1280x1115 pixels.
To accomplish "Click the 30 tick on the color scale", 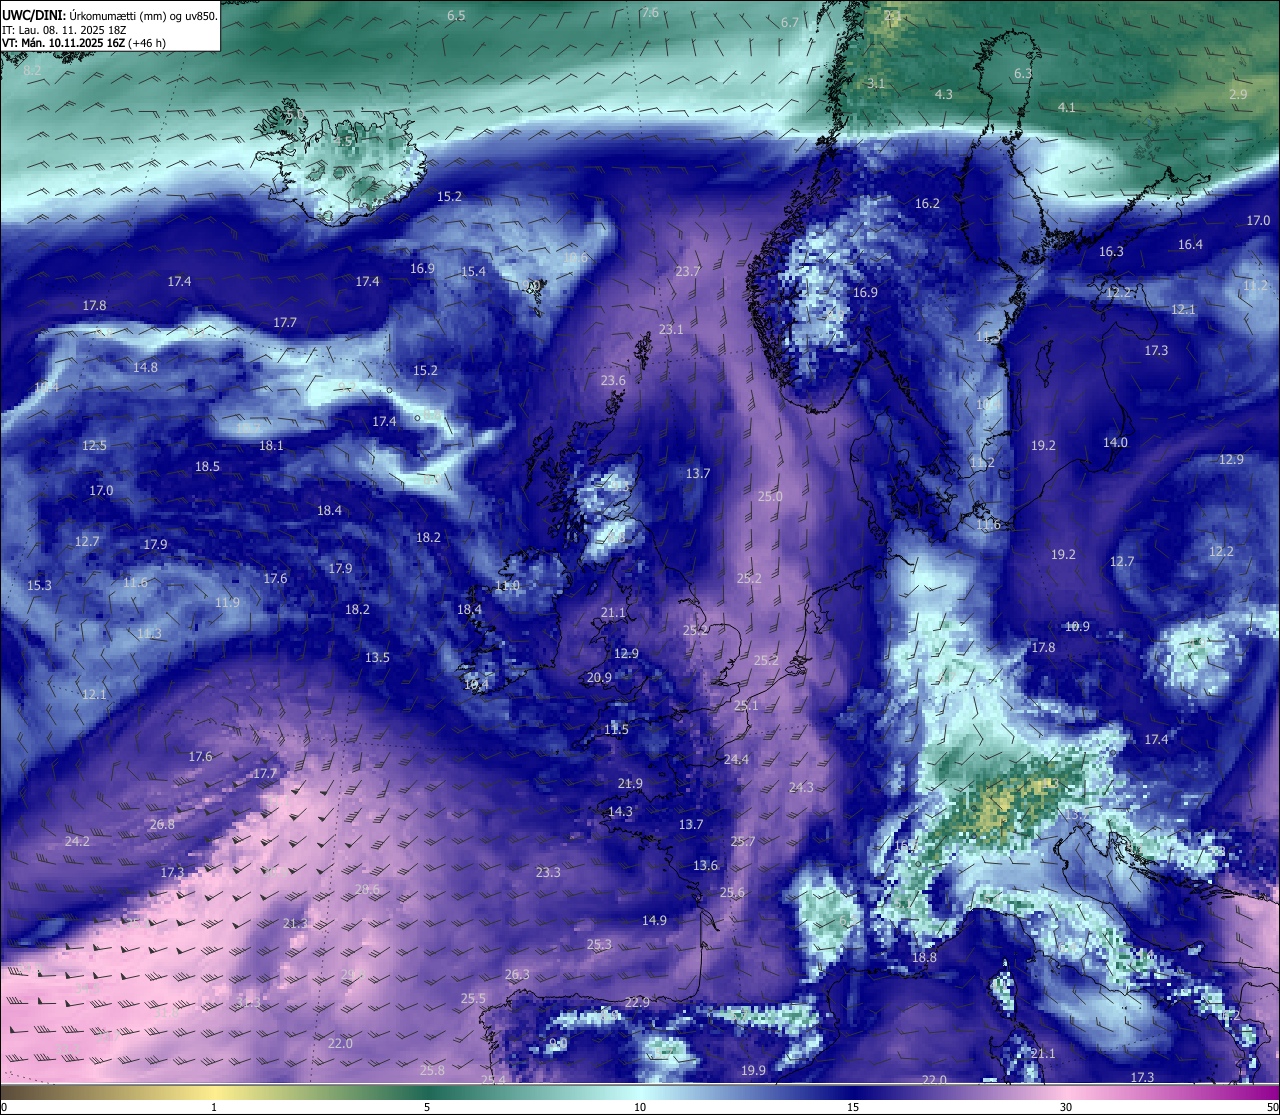I will click(x=1066, y=1107).
